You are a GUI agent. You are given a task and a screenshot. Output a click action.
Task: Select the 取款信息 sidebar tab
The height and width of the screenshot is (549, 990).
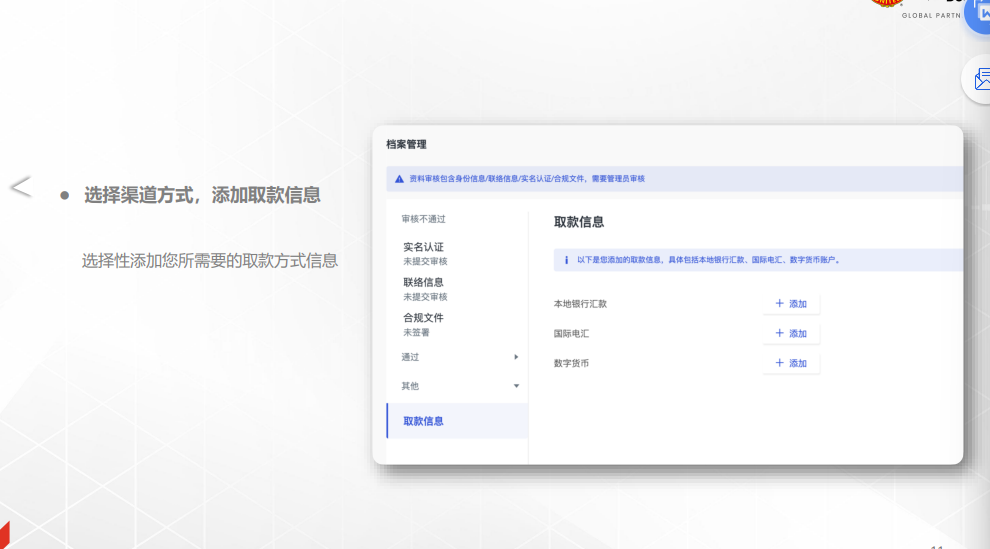click(x=424, y=421)
